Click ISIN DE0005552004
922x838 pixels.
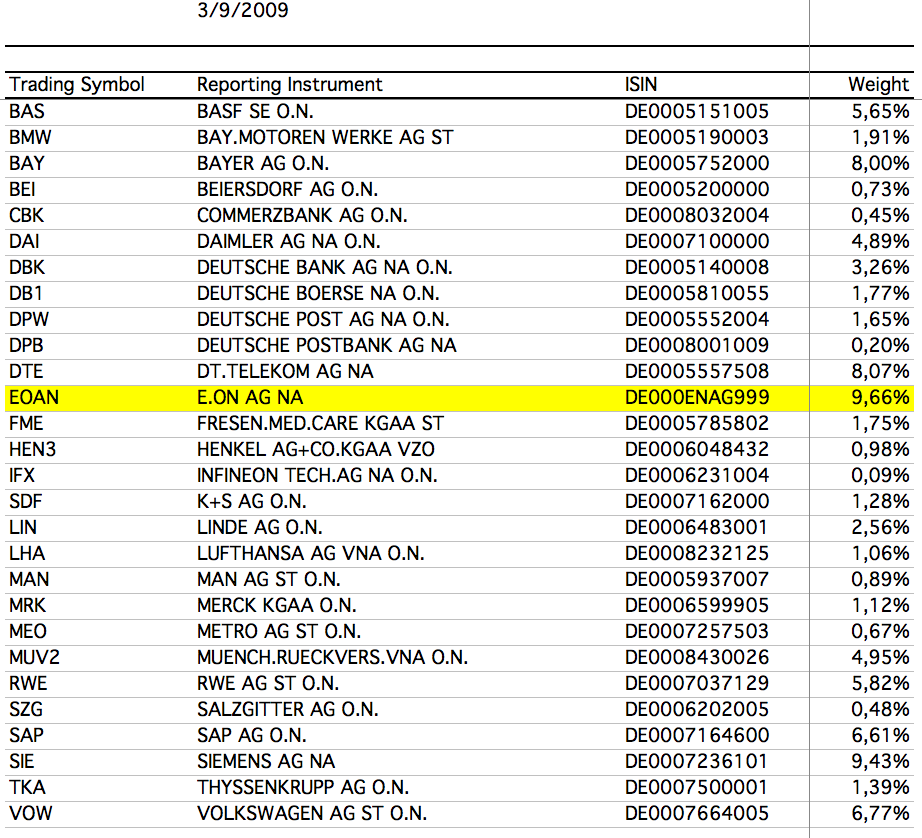(697, 319)
